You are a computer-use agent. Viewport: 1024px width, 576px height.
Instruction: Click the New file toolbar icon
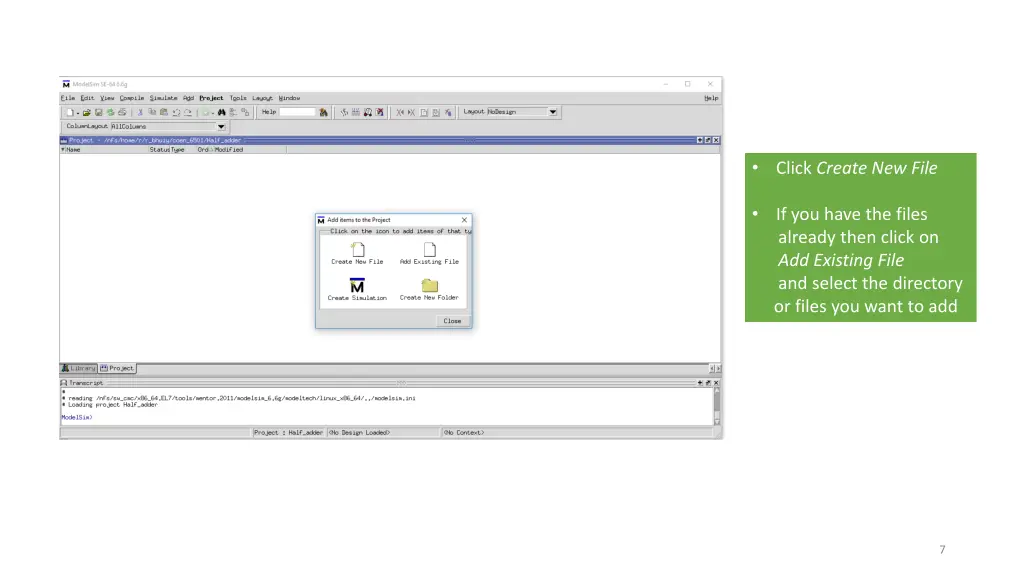click(70, 112)
